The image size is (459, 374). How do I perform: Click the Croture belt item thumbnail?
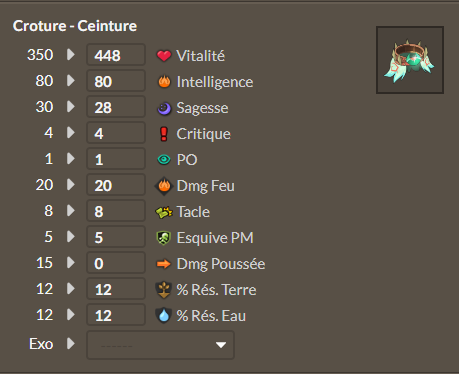coord(410,60)
